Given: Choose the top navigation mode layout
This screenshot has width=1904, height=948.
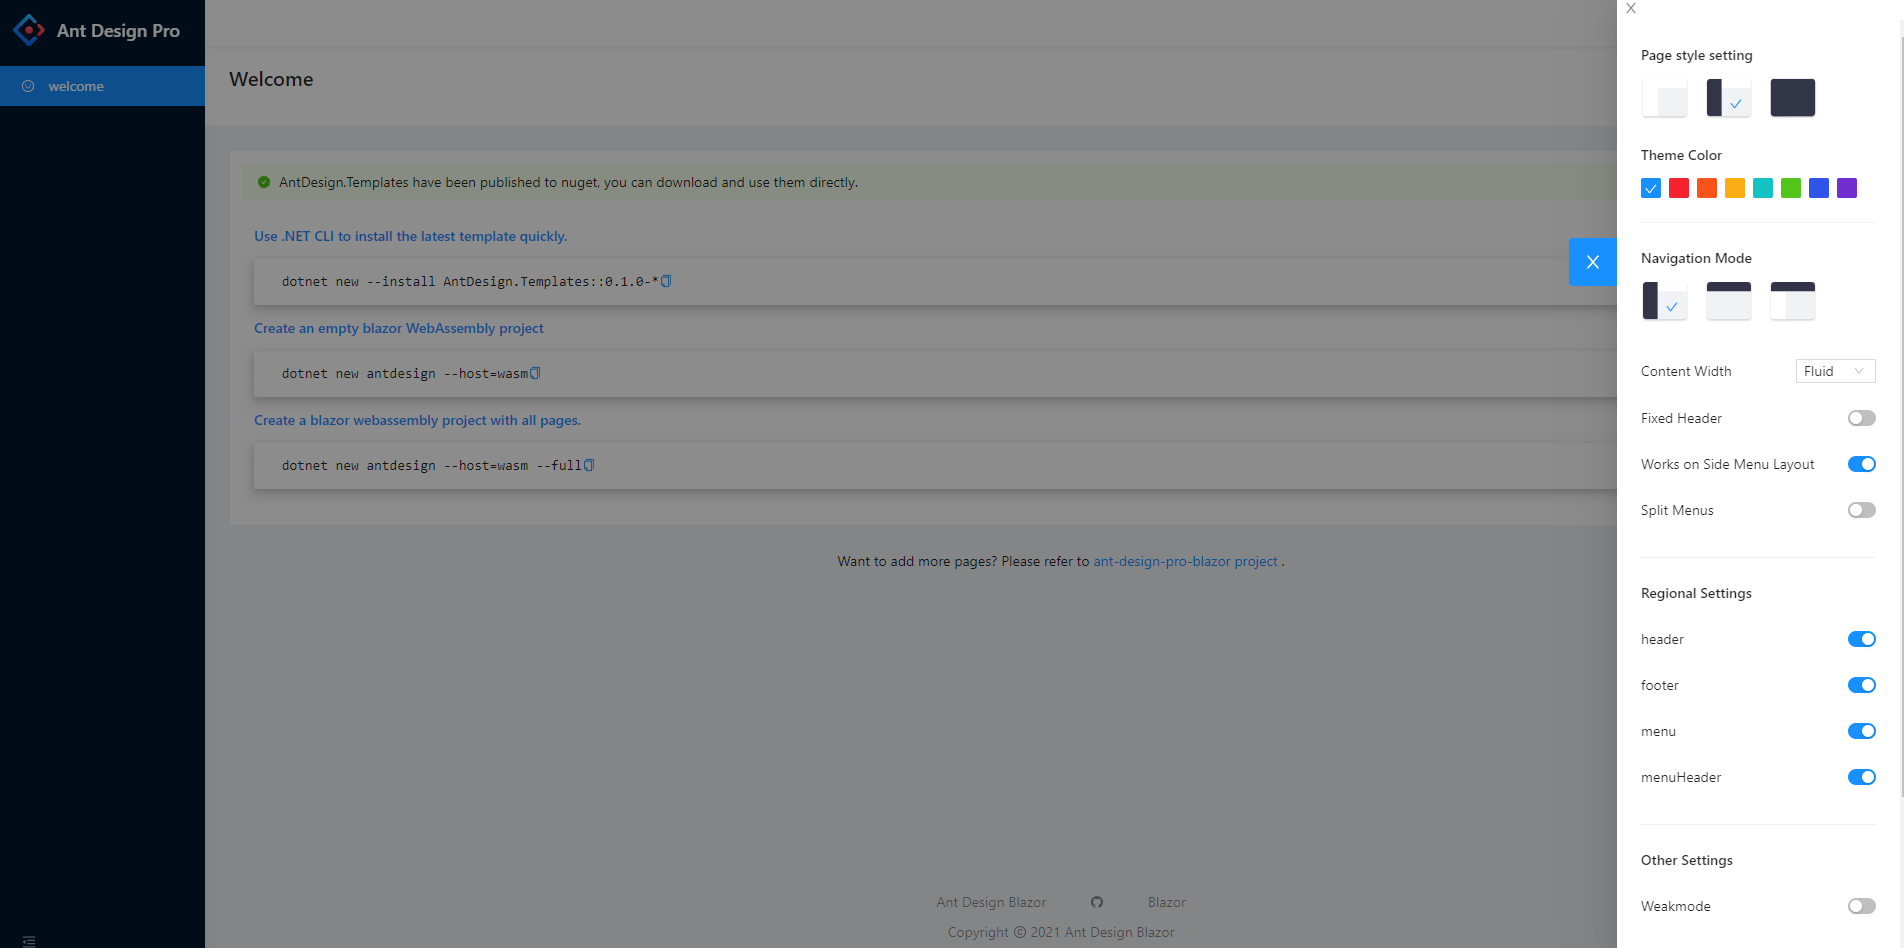Looking at the screenshot, I should click(x=1727, y=300).
